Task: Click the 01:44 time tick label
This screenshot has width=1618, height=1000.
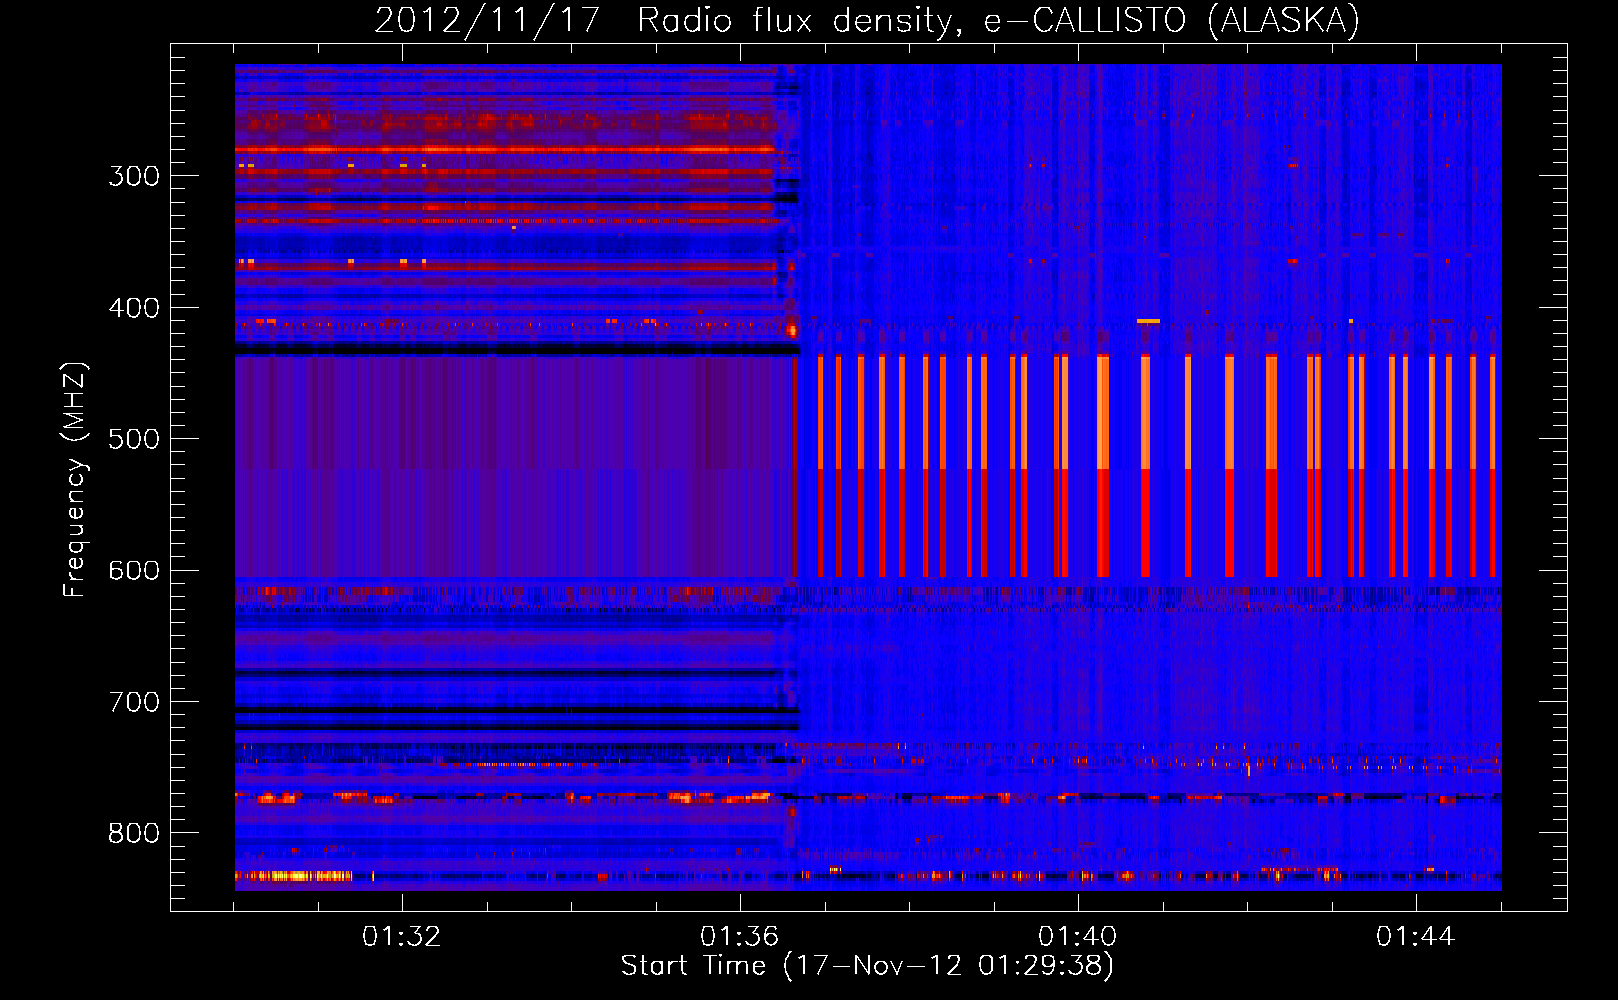Action: tap(1415, 937)
